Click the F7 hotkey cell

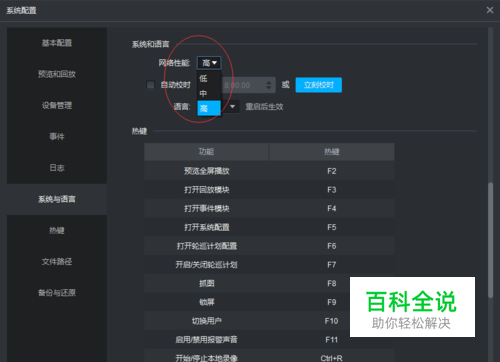(x=332, y=265)
